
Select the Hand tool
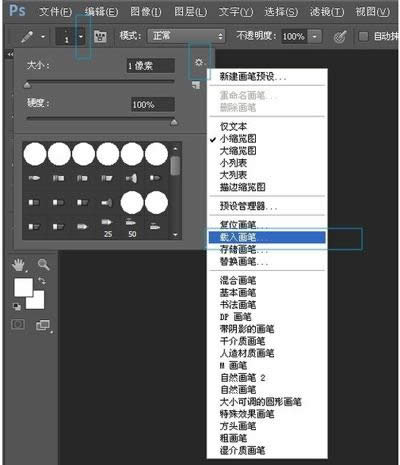(x=19, y=265)
